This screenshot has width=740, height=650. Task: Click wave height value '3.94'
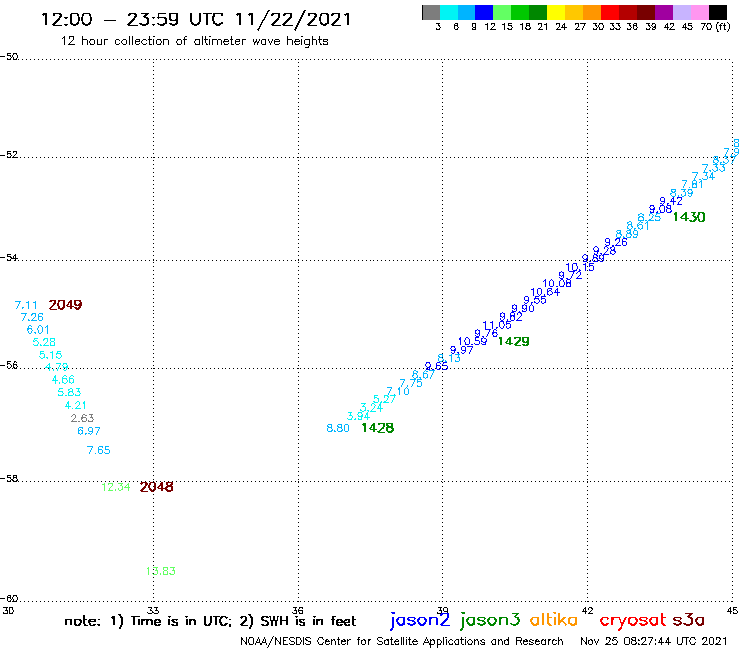pos(358,416)
